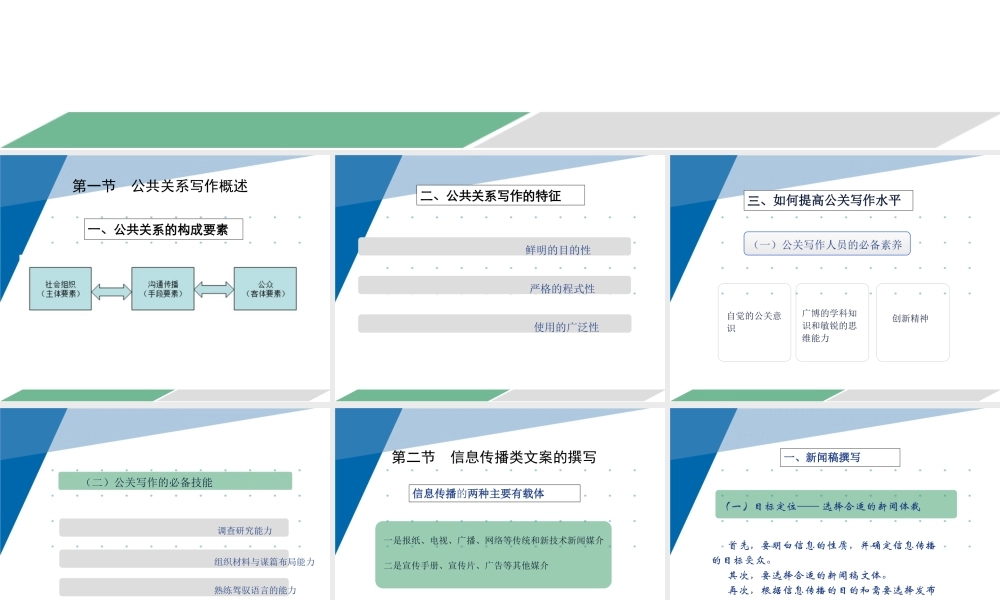Select the 社会组织（主体要素） flowchart box
This screenshot has width=1000, height=600.
coord(62,289)
